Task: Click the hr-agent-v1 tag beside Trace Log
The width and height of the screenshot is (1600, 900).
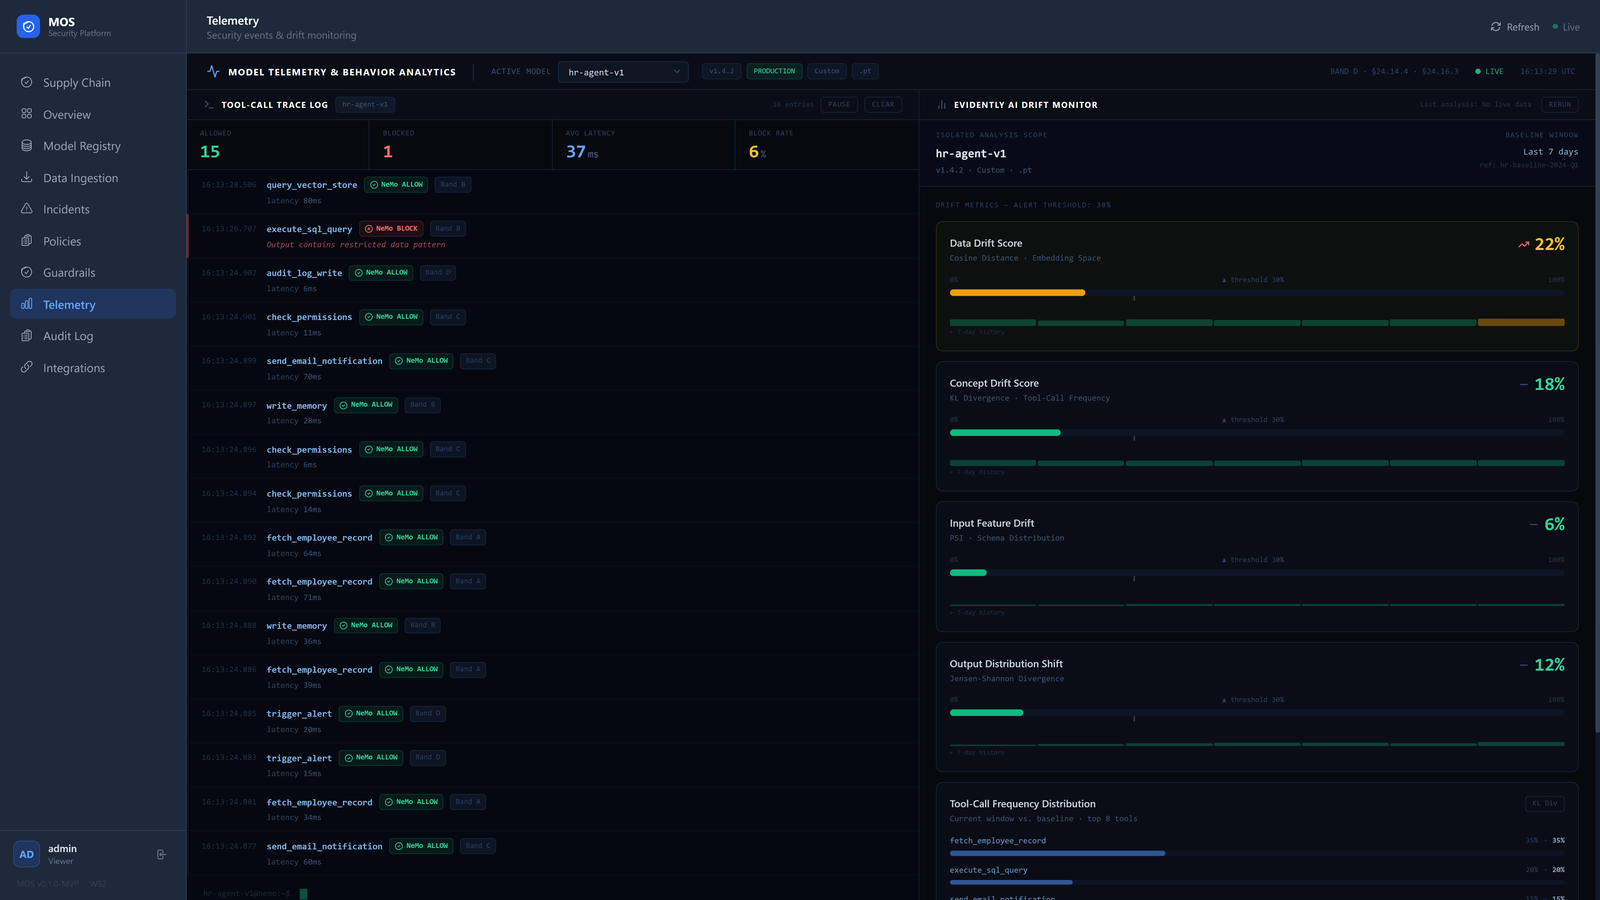Action: click(x=365, y=104)
